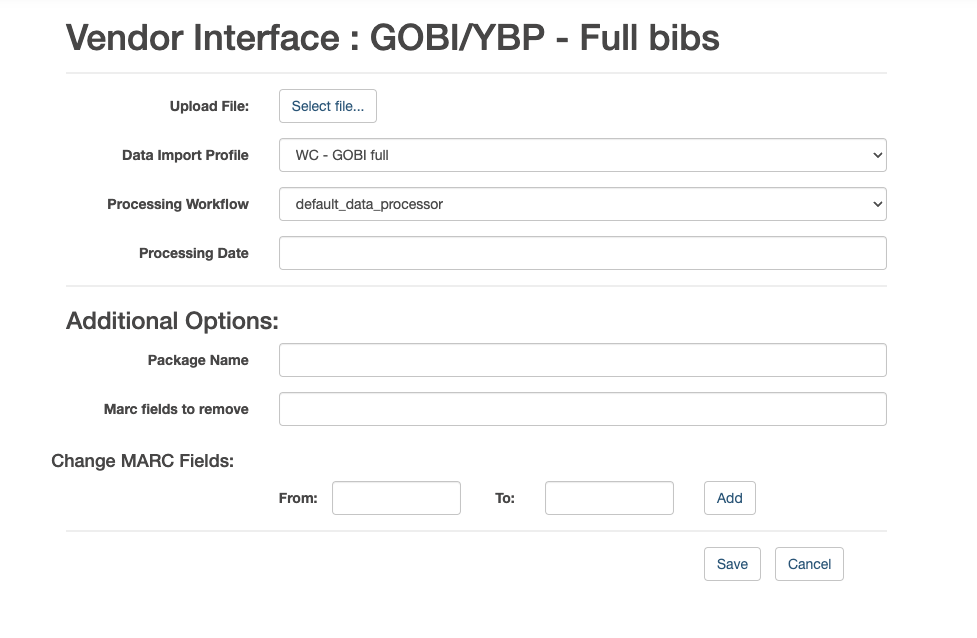Click the Processing Workflow label
Screen dimensions: 977x638
pos(178,204)
